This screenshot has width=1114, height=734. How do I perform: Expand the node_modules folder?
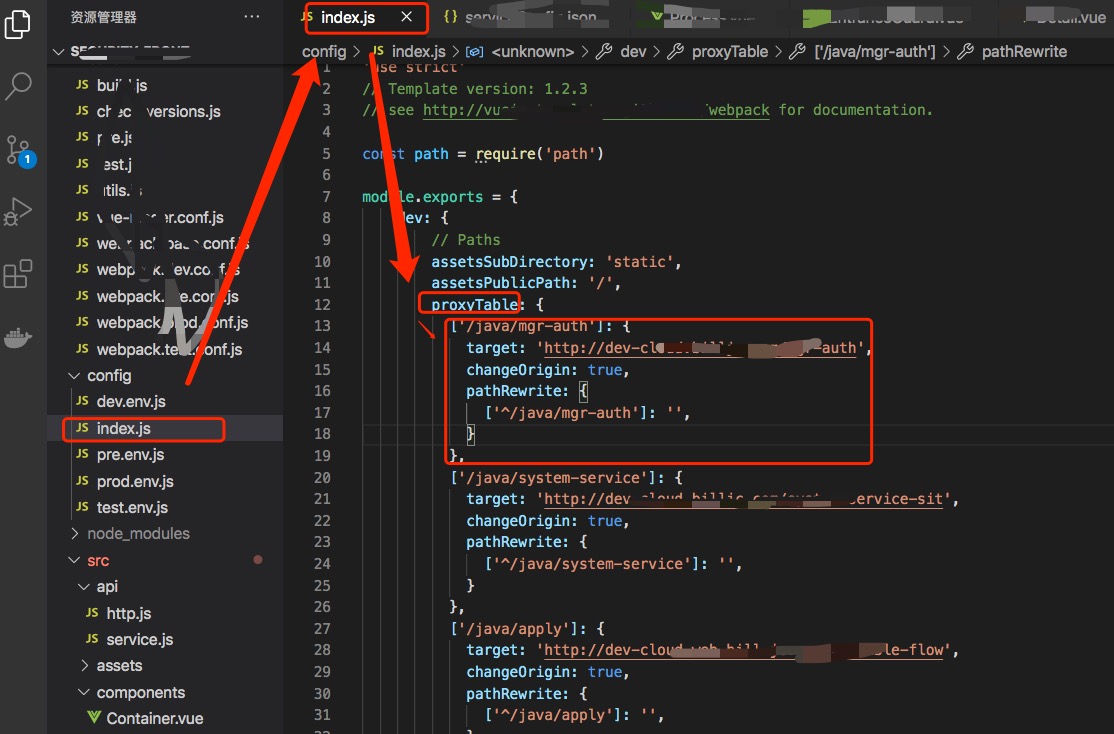click(x=137, y=534)
